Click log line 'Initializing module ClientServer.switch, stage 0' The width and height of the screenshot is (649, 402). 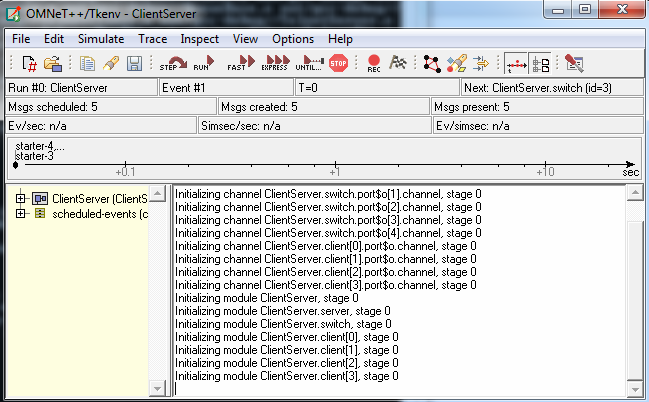[x=283, y=324]
